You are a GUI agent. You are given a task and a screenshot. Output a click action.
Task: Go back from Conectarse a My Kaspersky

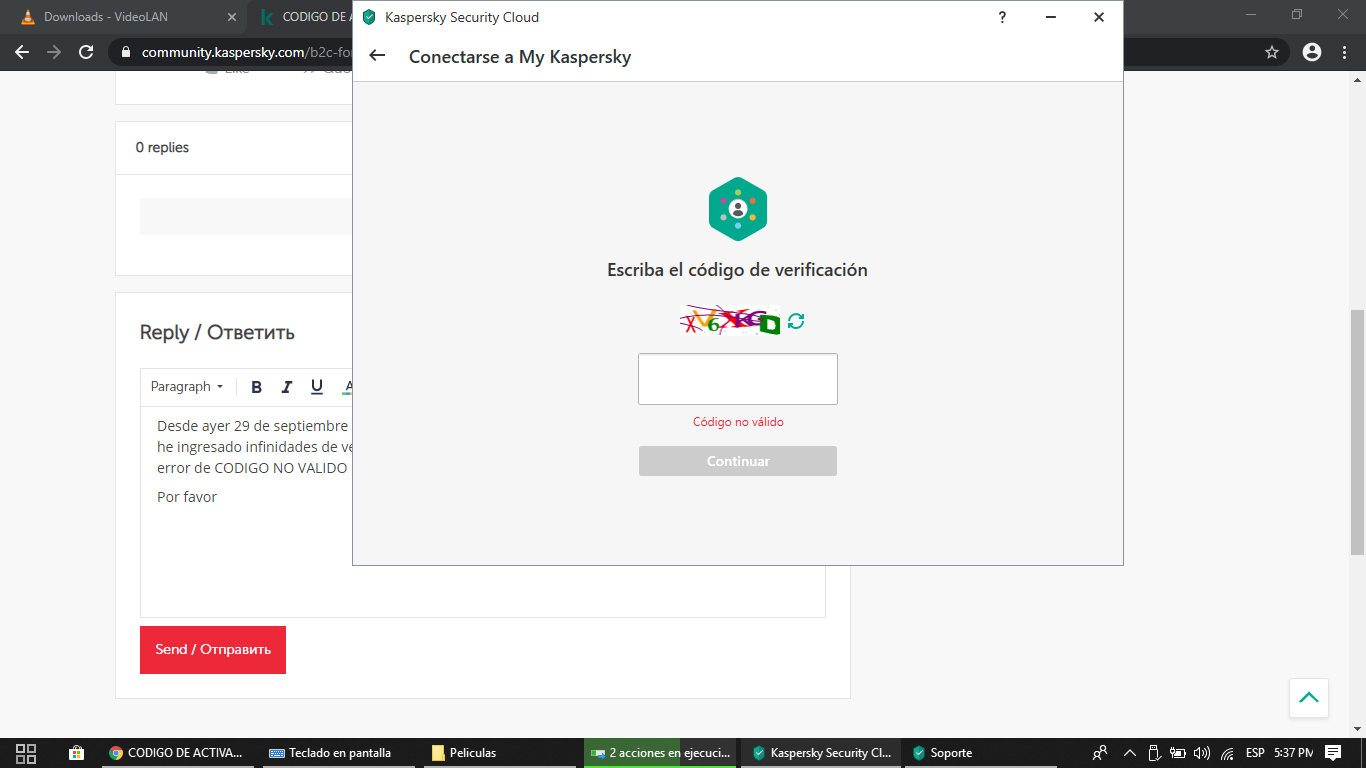[377, 56]
